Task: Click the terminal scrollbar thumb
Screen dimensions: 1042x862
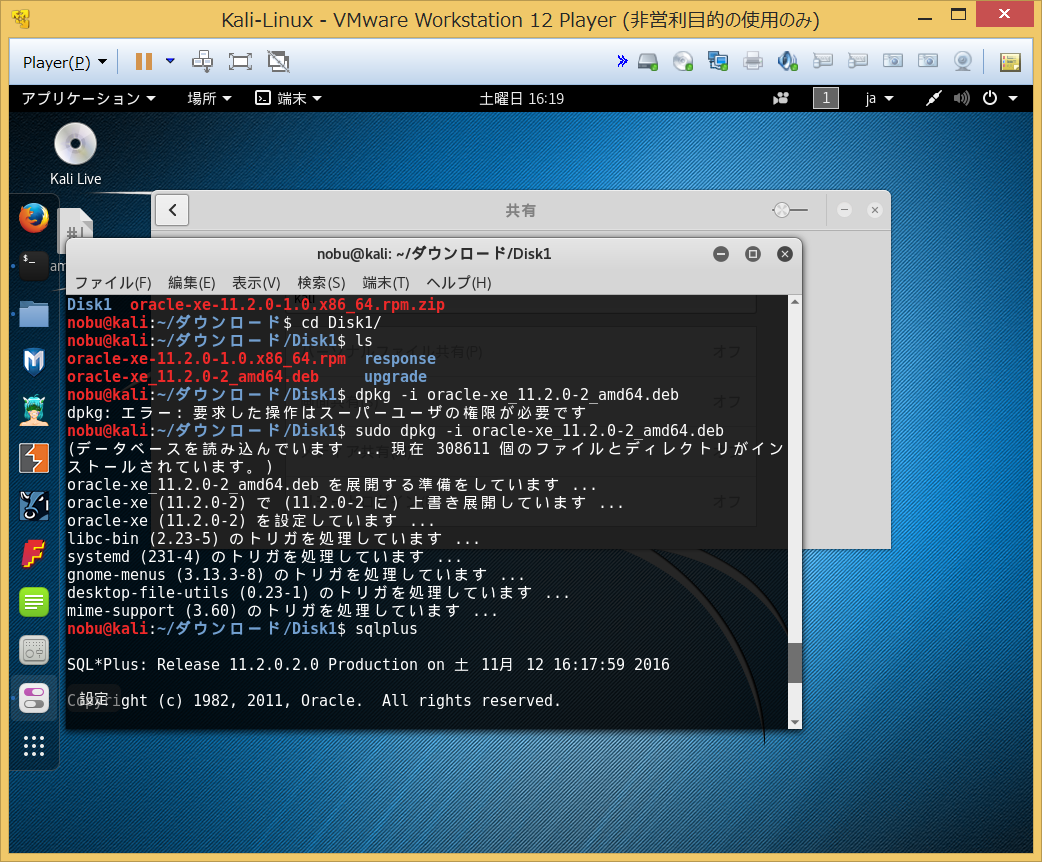Action: [794, 662]
